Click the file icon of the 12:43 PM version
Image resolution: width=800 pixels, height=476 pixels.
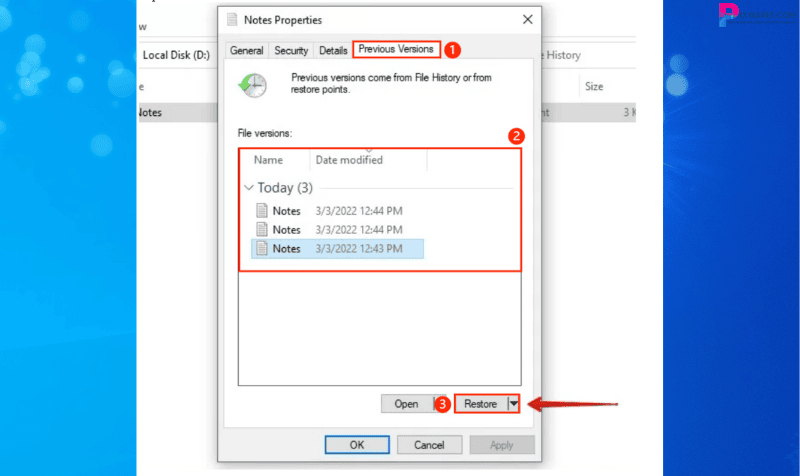tap(262, 249)
